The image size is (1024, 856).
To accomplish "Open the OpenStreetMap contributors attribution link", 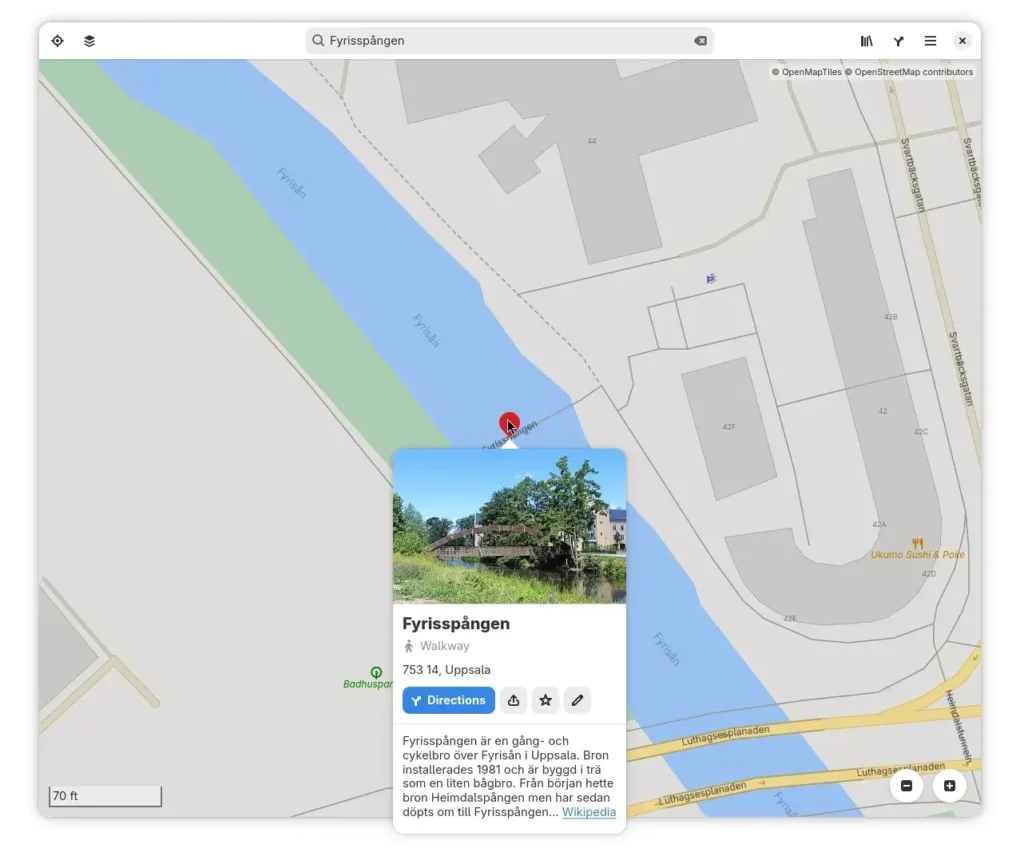I will coord(911,72).
